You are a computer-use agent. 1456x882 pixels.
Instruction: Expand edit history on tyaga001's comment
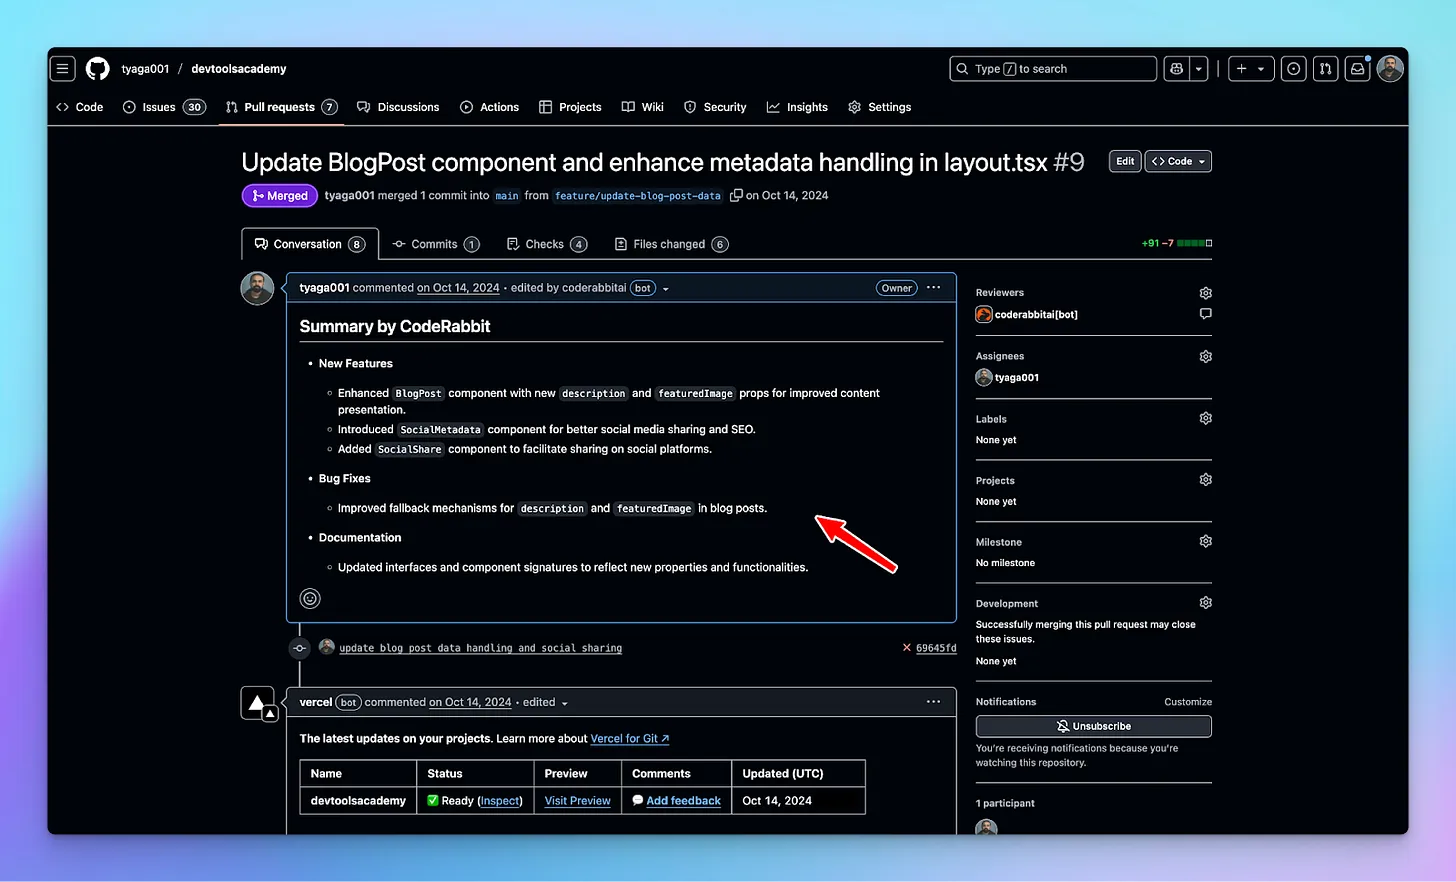pos(666,289)
